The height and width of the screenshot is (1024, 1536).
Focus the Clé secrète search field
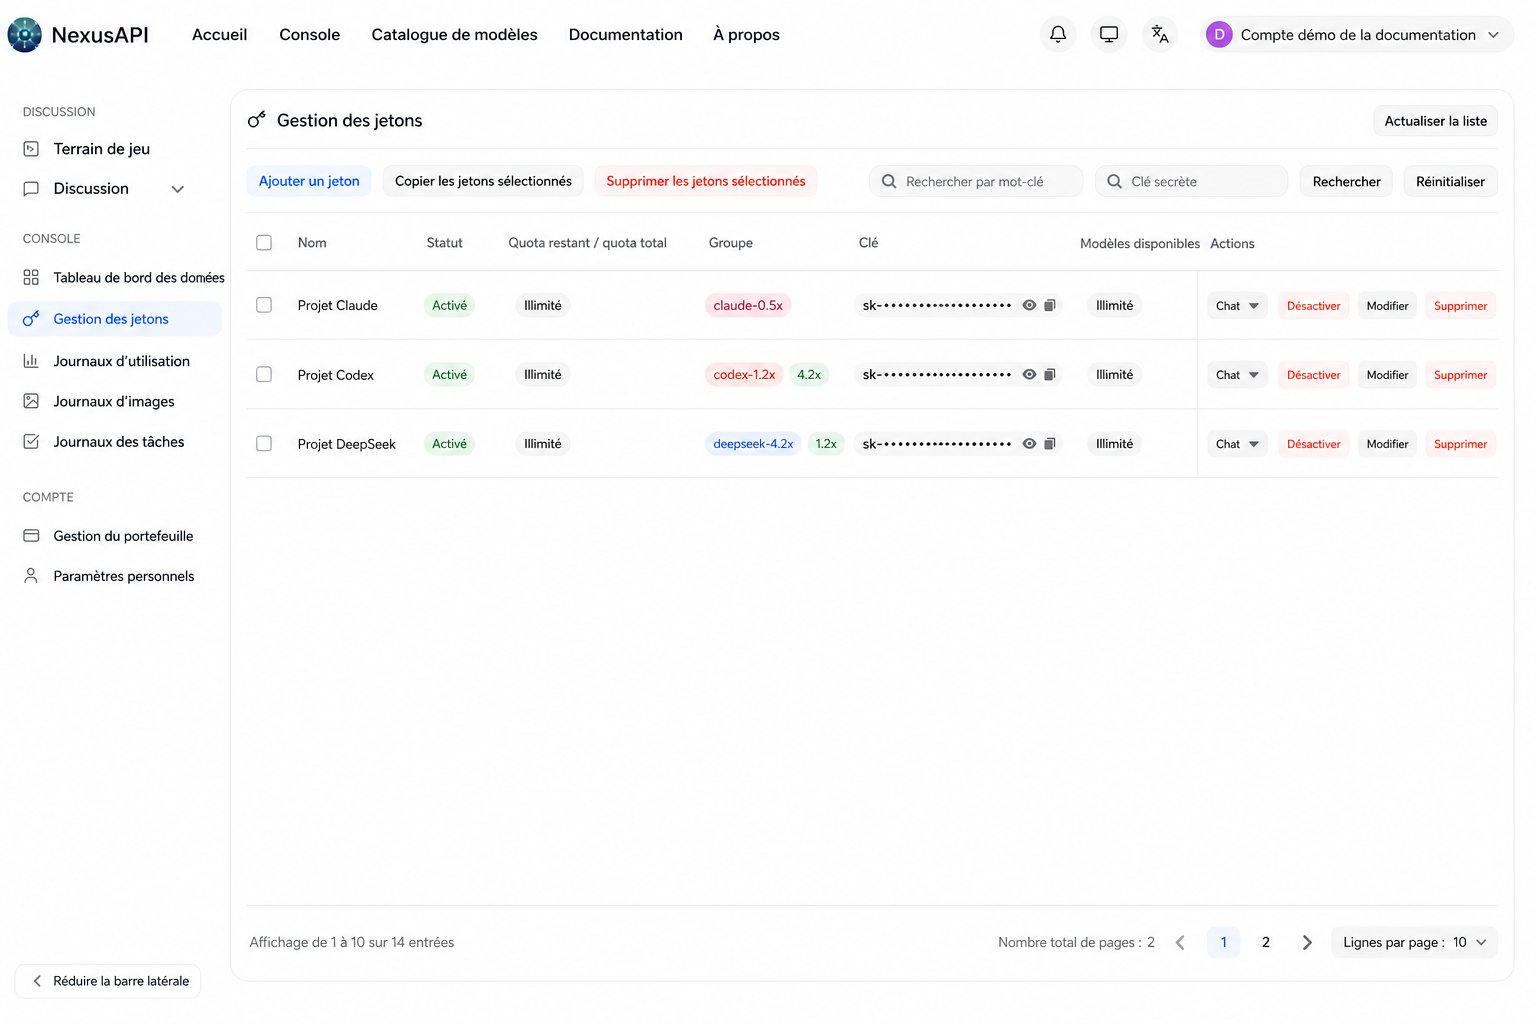(1191, 181)
